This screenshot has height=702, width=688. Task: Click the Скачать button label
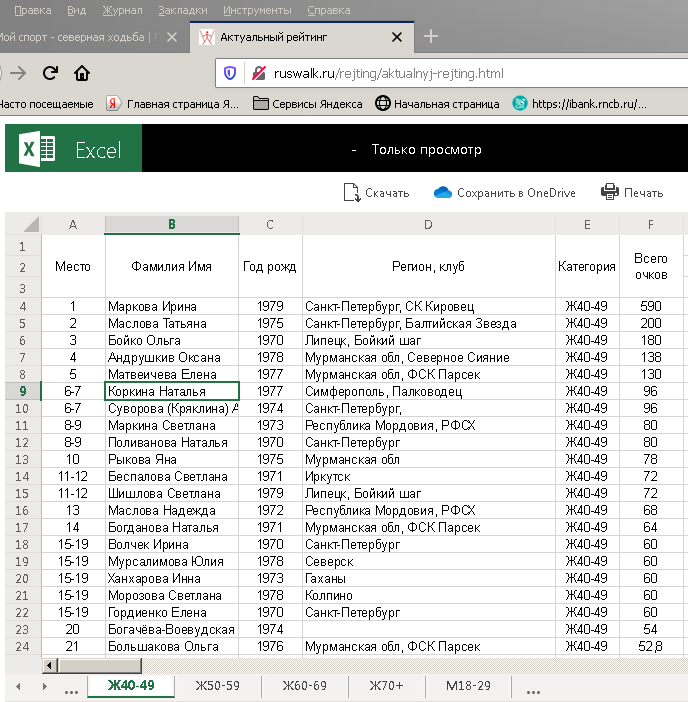387,193
